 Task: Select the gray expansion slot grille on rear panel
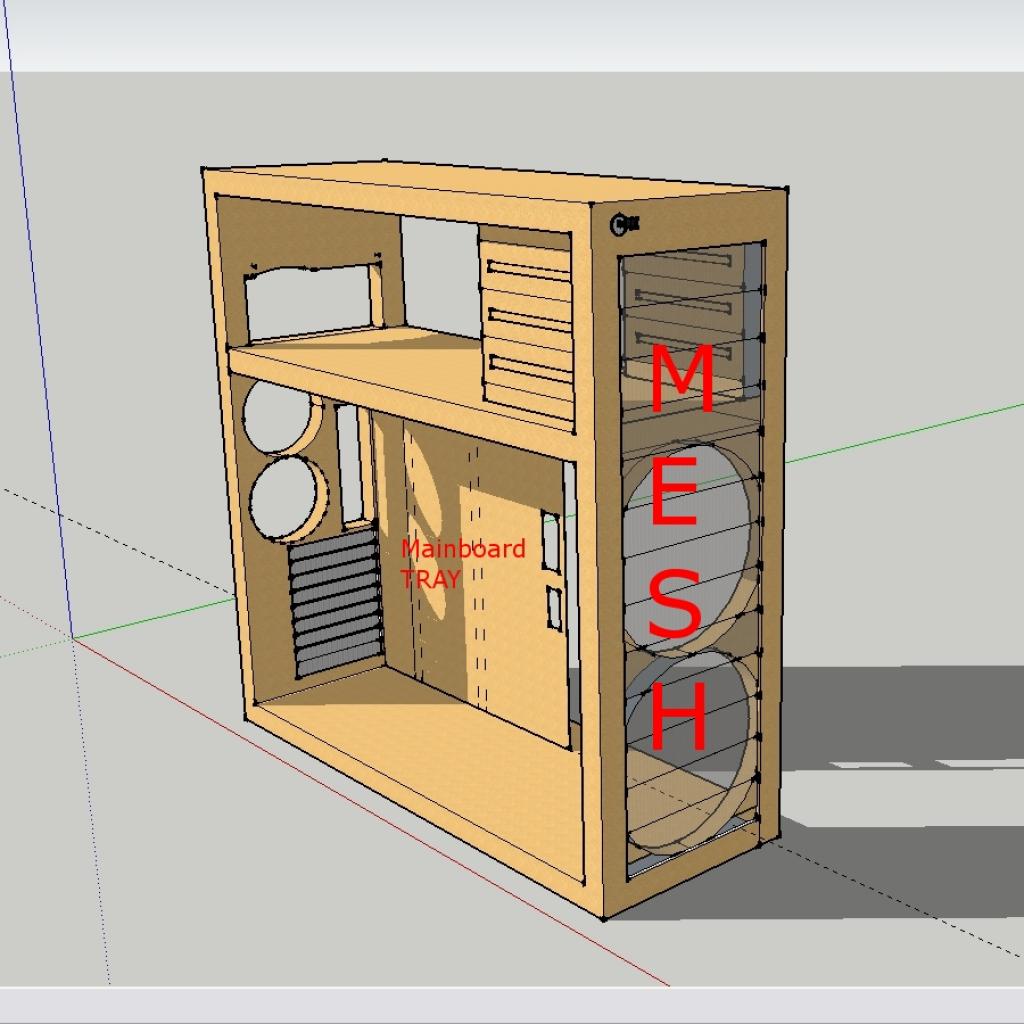tap(336, 601)
